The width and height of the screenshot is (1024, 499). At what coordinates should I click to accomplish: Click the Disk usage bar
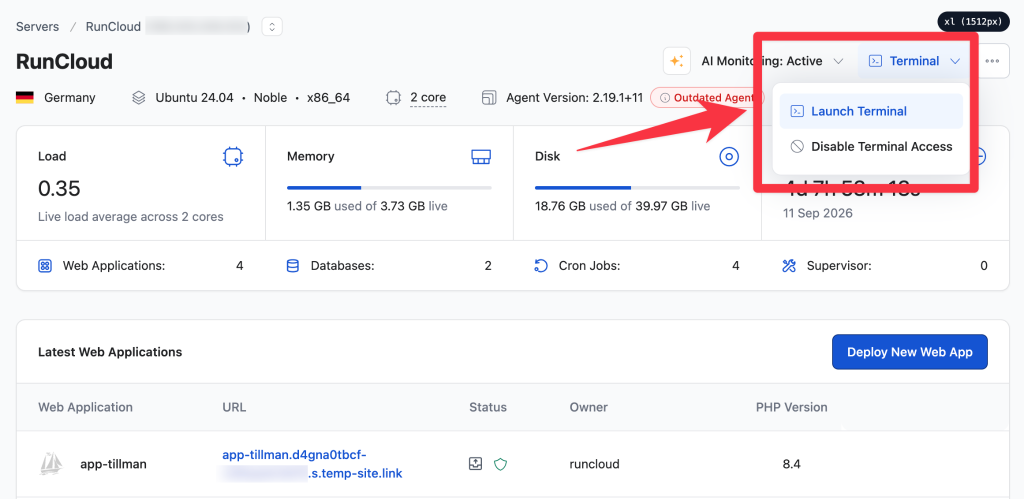[637, 188]
